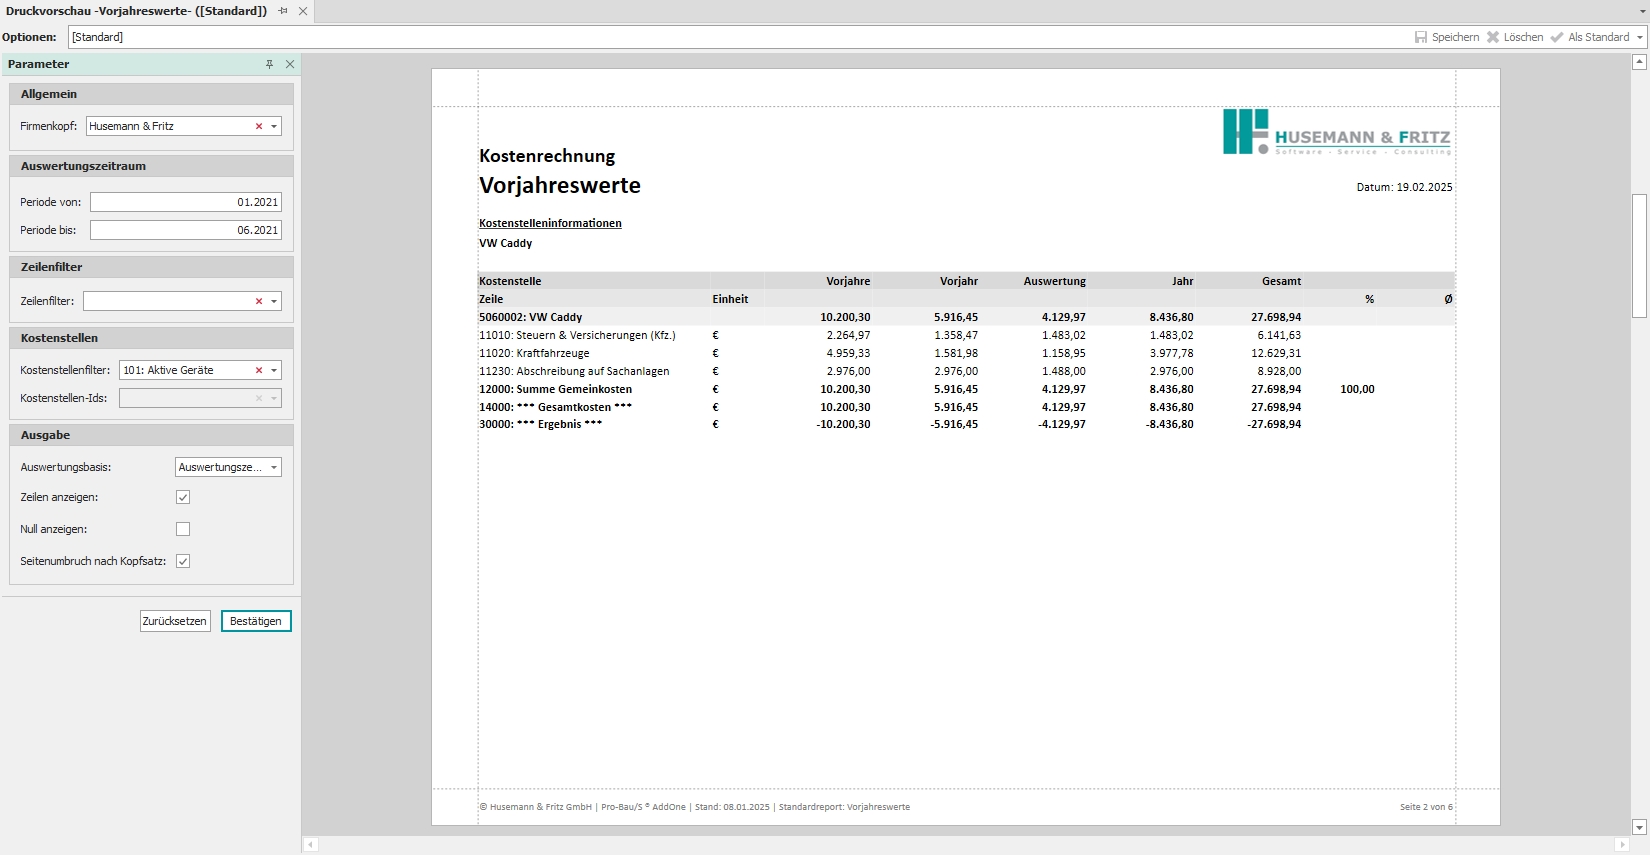Image resolution: width=1650 pixels, height=855 pixels.
Task: Click the Bestätigen button
Action: pyautogui.click(x=256, y=621)
